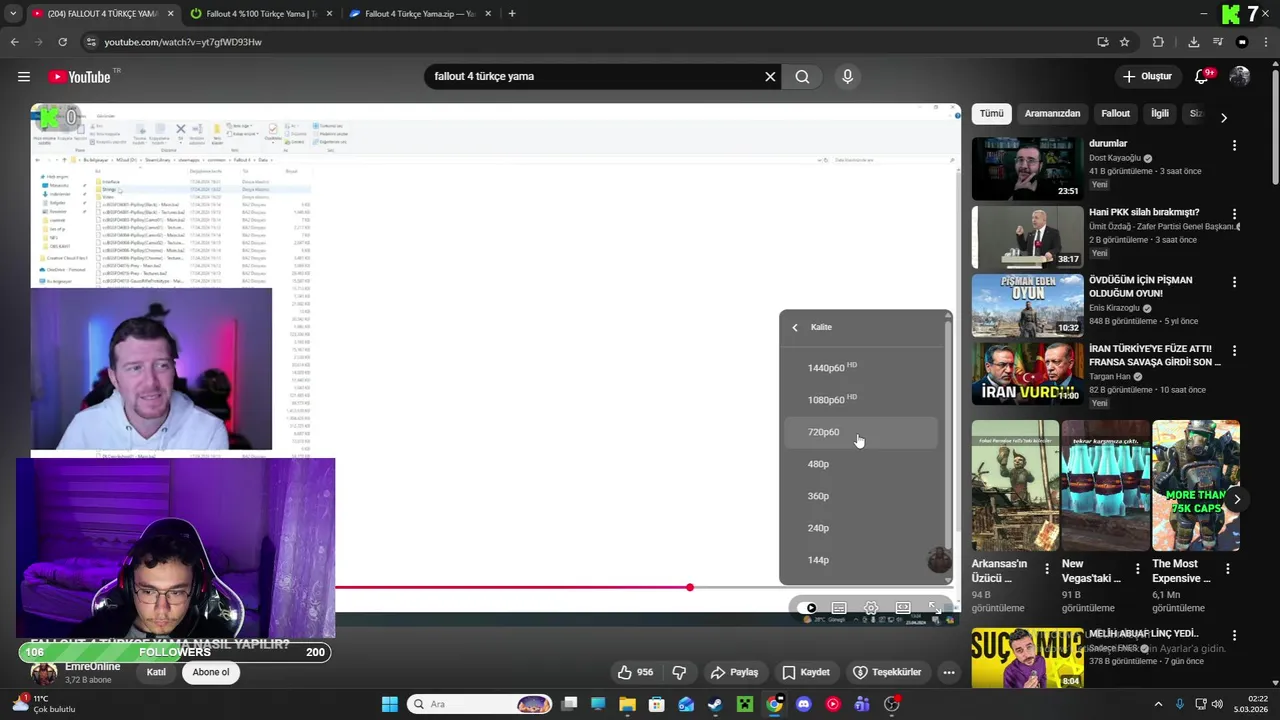This screenshot has height=720, width=1280.
Task: Toggle subtitles in the video player
Action: 839,608
